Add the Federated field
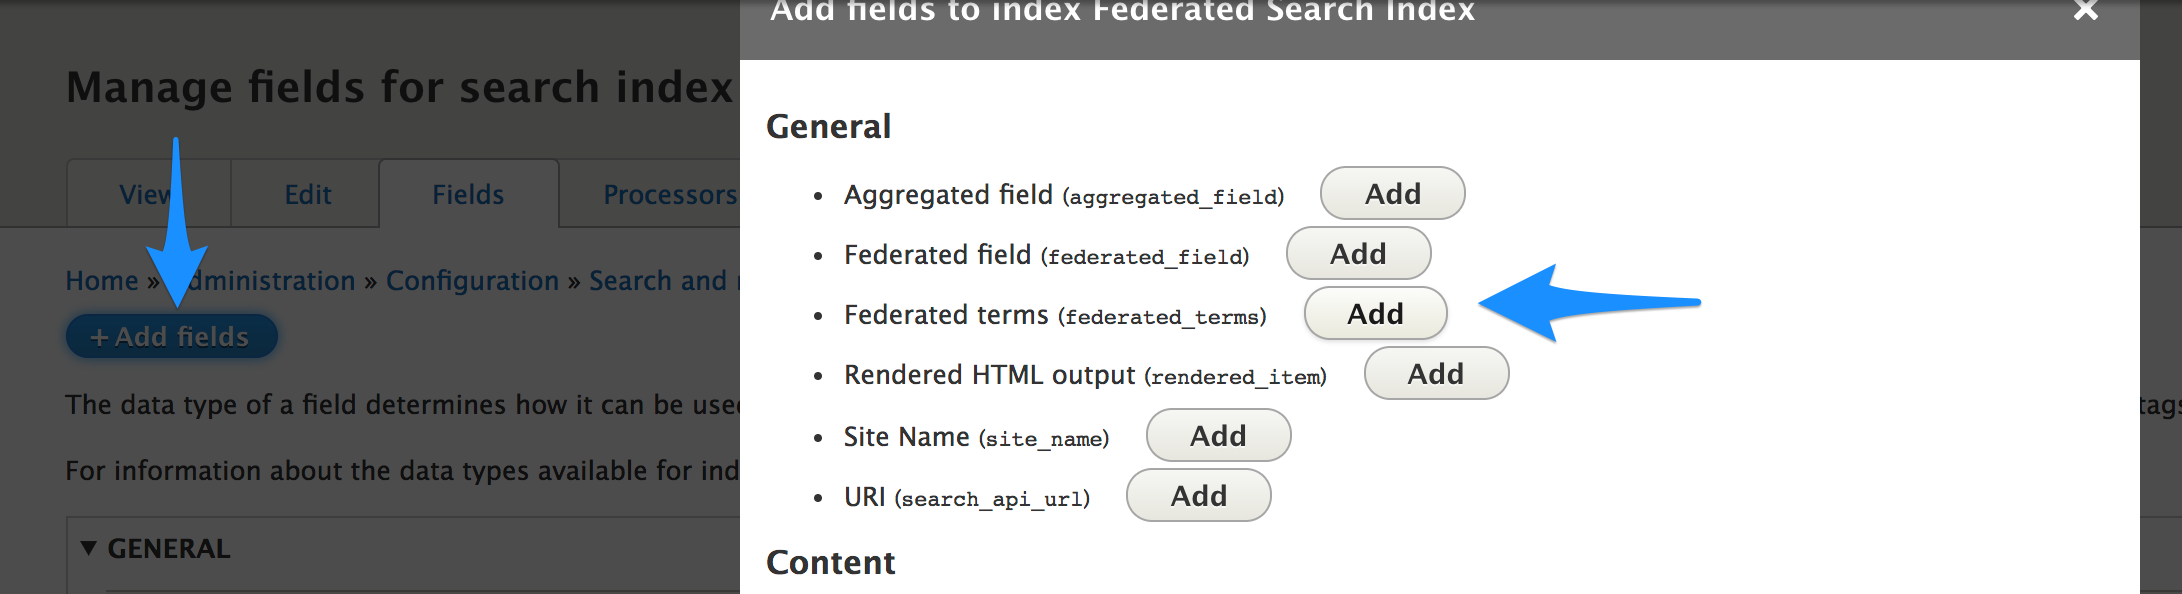 pyautogui.click(x=1358, y=254)
